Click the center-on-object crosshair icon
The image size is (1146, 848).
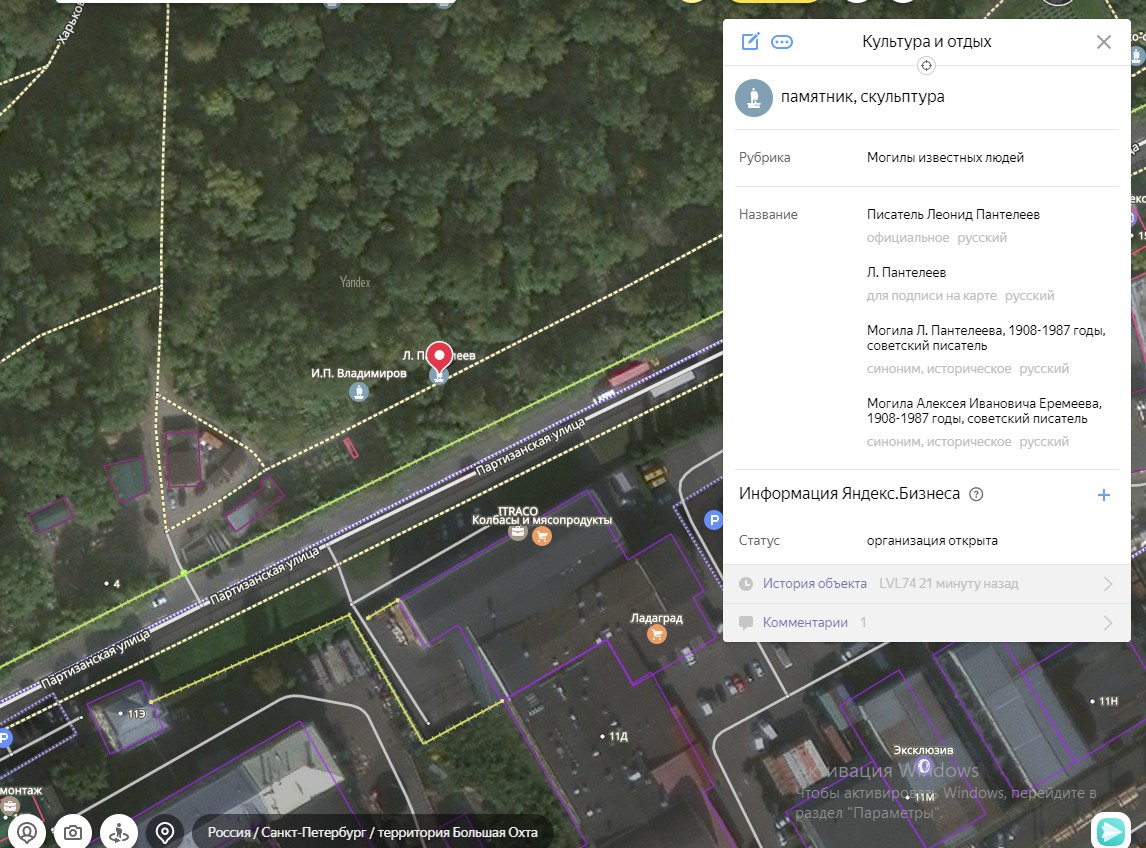point(926,66)
